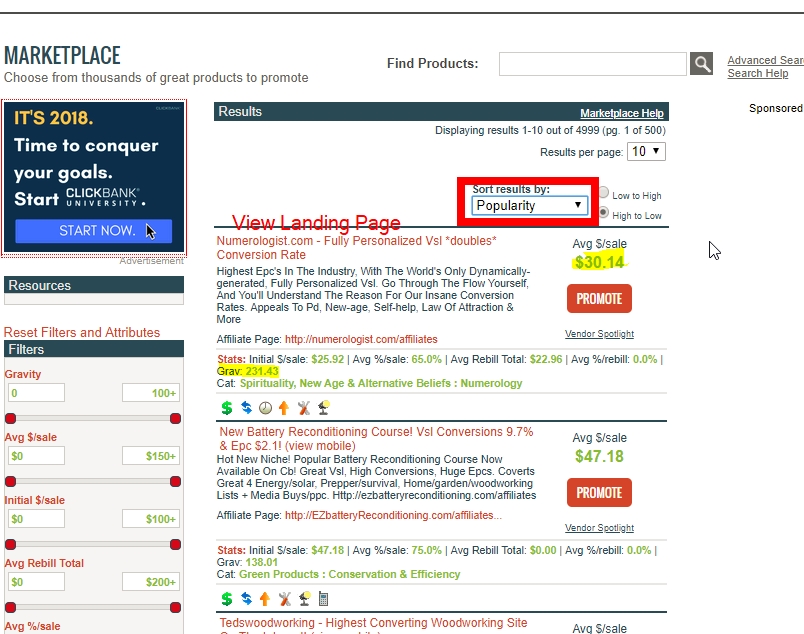Click the Marketplace Help link
Viewport: 804px width, 634px height.
tap(621, 113)
